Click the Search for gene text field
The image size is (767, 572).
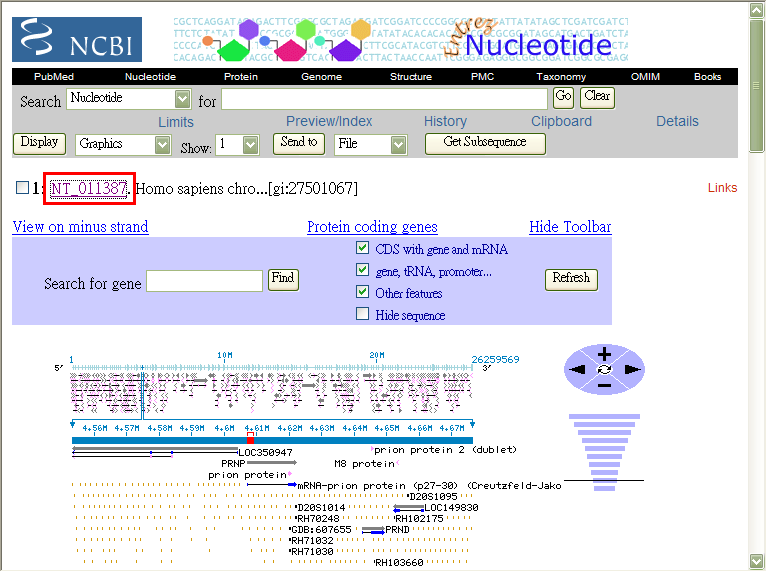pos(204,282)
